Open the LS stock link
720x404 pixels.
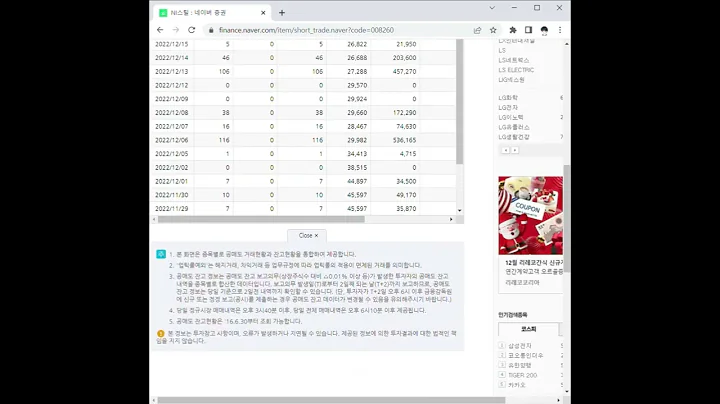click(502, 50)
